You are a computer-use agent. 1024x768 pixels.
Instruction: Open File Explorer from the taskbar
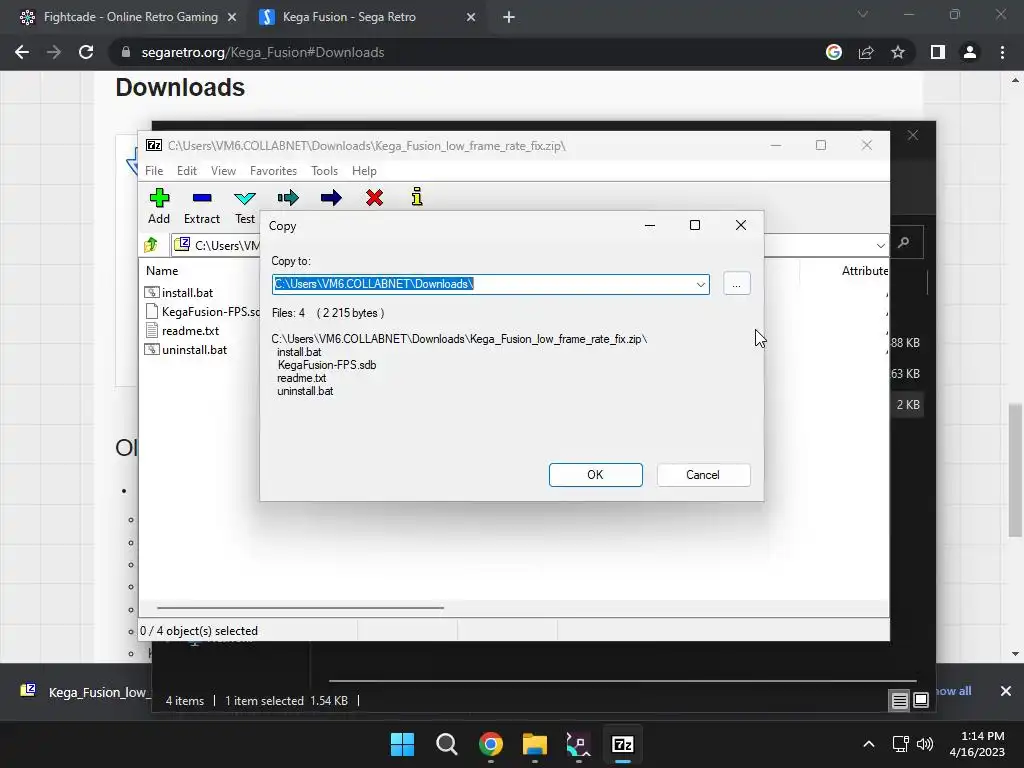coord(534,744)
